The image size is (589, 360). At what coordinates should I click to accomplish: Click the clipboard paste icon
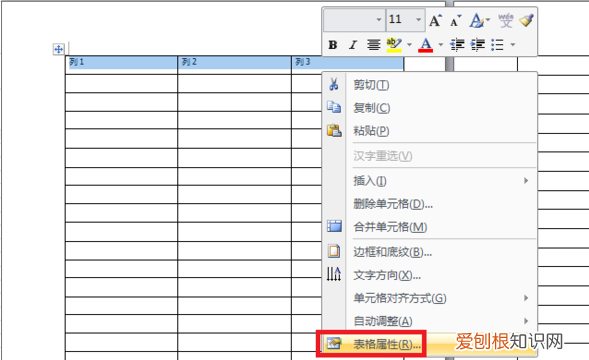(x=334, y=130)
